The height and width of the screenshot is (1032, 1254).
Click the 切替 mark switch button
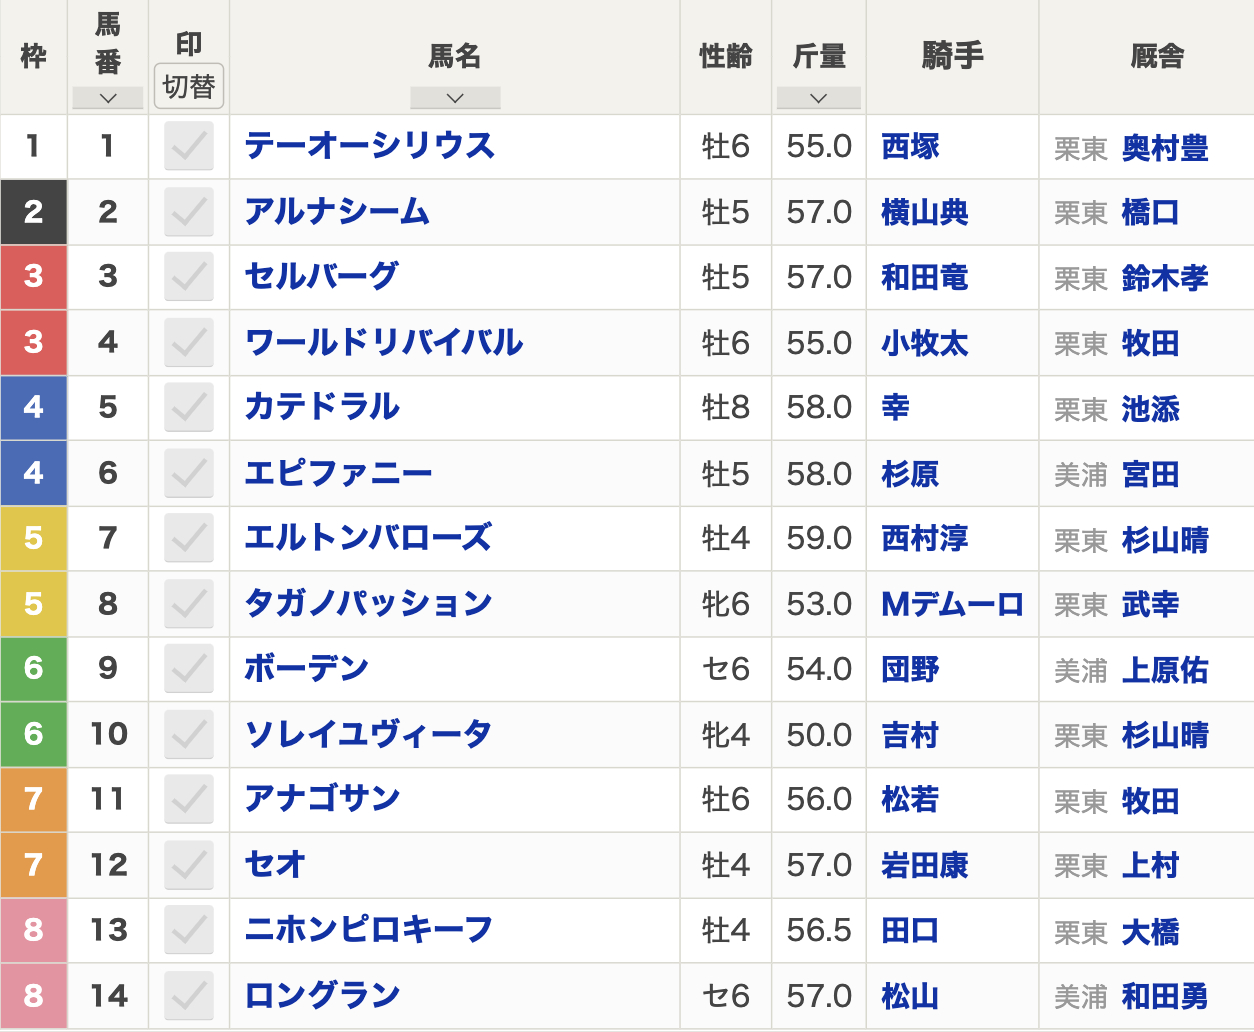point(189,87)
